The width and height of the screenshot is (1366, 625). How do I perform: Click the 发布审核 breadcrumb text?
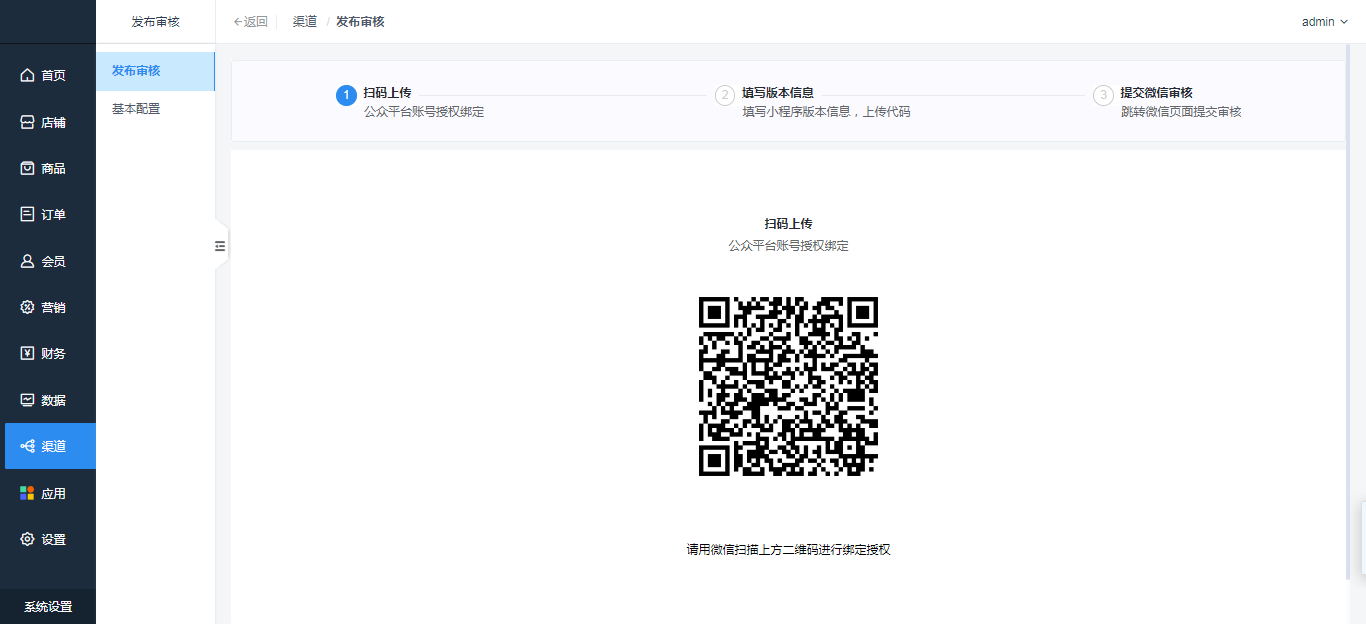click(360, 22)
